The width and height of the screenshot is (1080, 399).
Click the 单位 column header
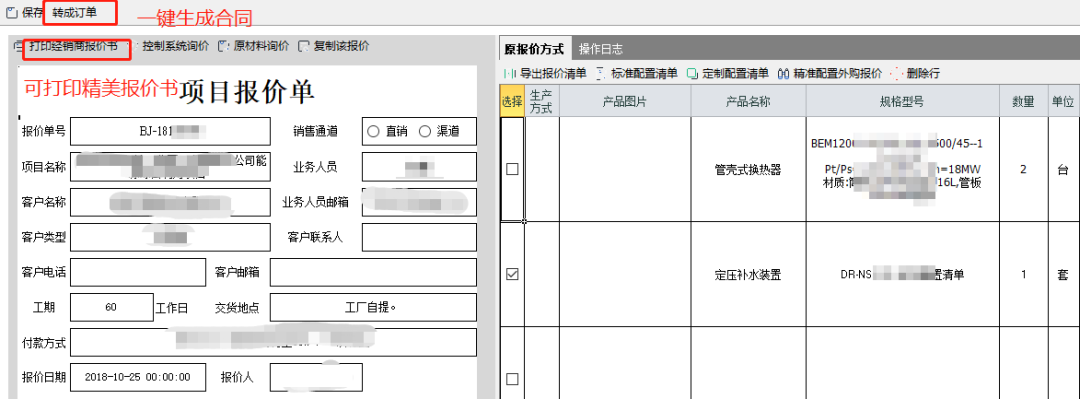point(1063,101)
